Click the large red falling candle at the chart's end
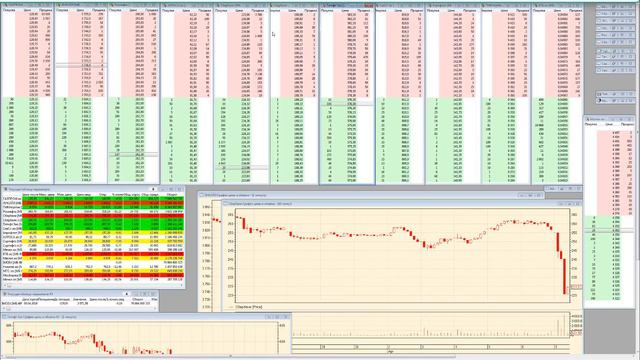 (x=565, y=276)
